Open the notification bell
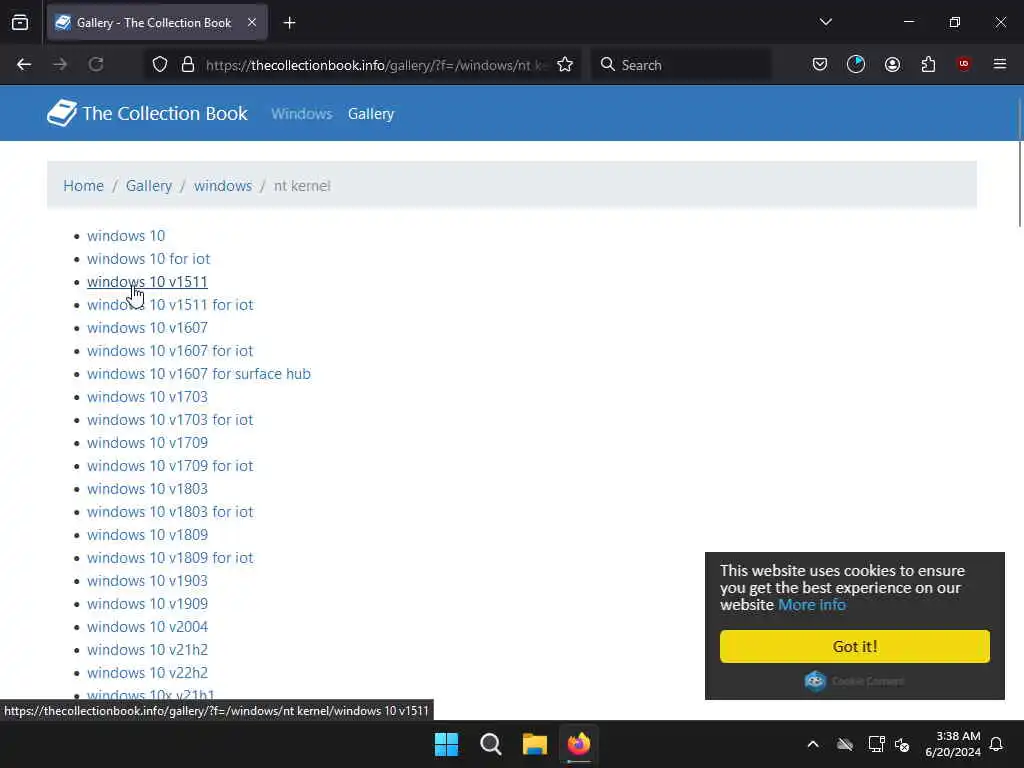This screenshot has width=1024, height=768. click(996, 744)
